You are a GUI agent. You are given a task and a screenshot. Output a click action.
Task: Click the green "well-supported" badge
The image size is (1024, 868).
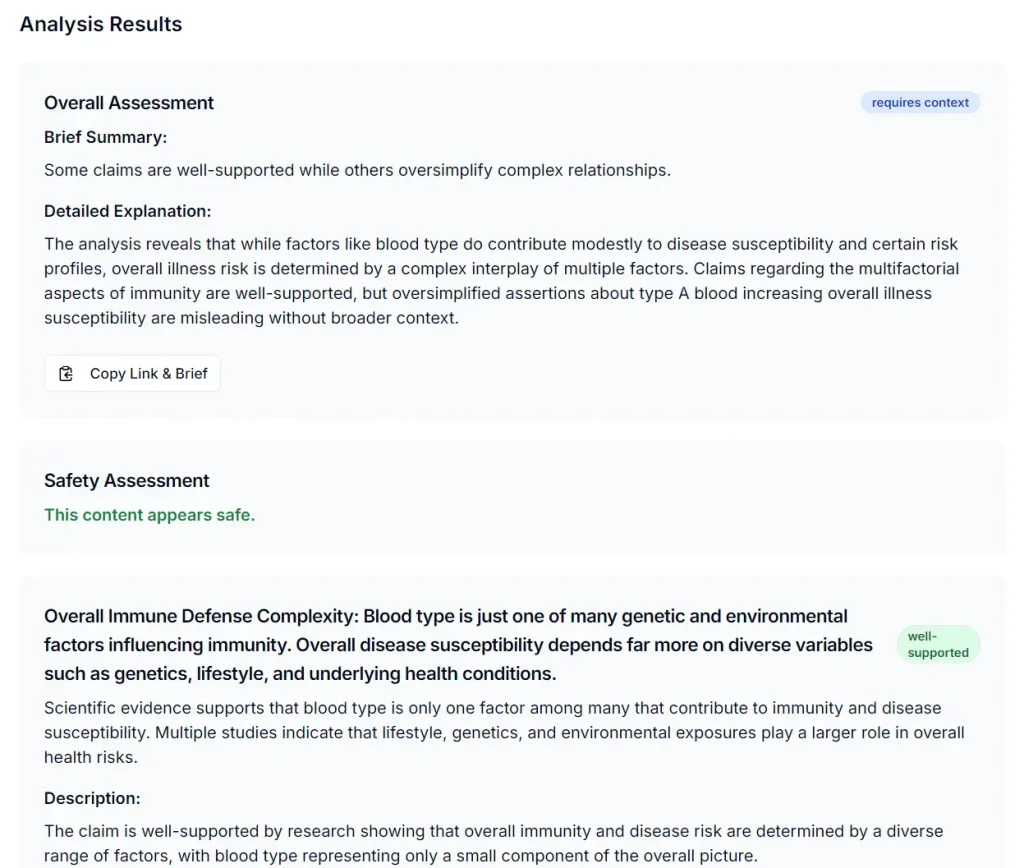[x=938, y=645]
